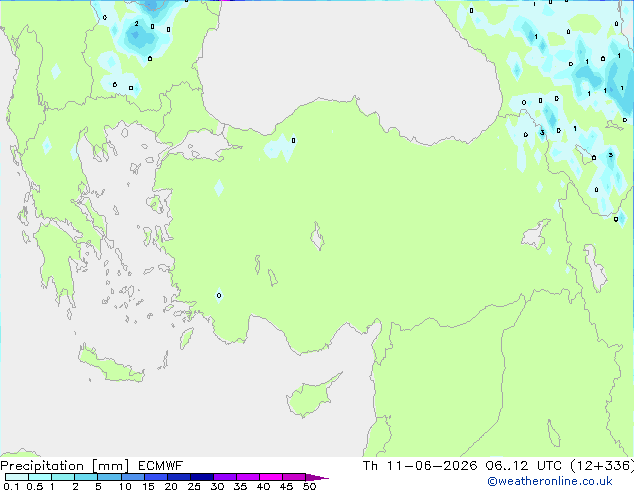Click the '(12+336)' forecast offset text

click(x=602, y=466)
